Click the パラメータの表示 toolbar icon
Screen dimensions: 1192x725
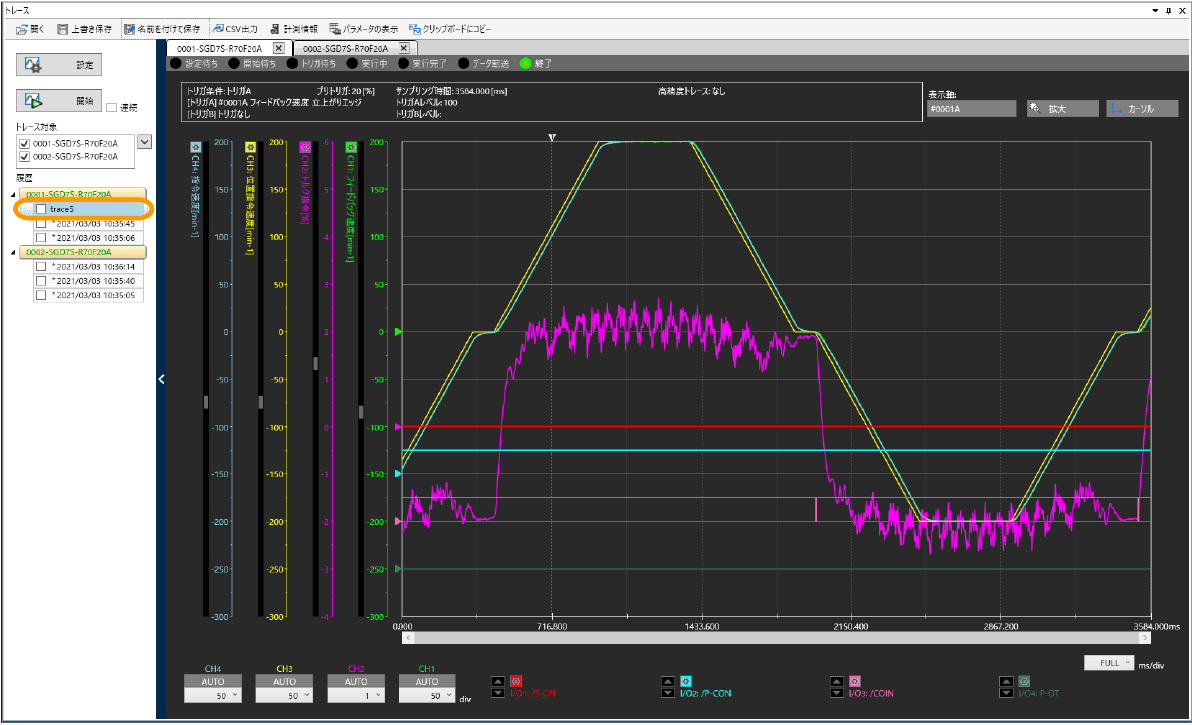[x=336, y=29]
